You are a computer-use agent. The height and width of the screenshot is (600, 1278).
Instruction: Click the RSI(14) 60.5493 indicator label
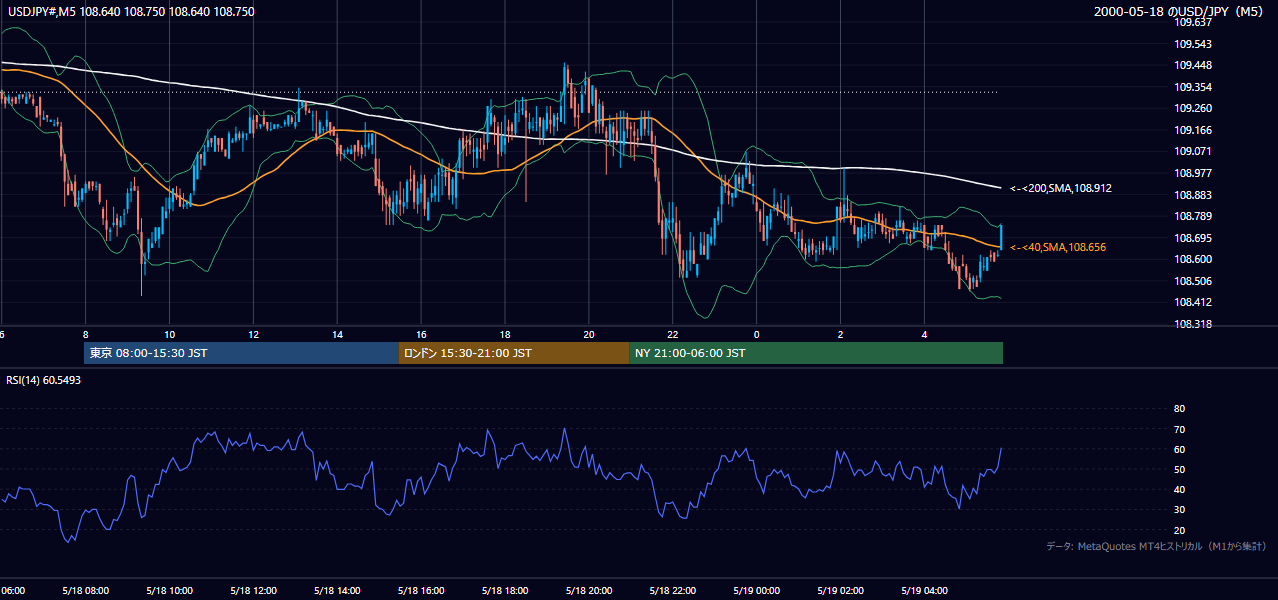tap(43, 380)
